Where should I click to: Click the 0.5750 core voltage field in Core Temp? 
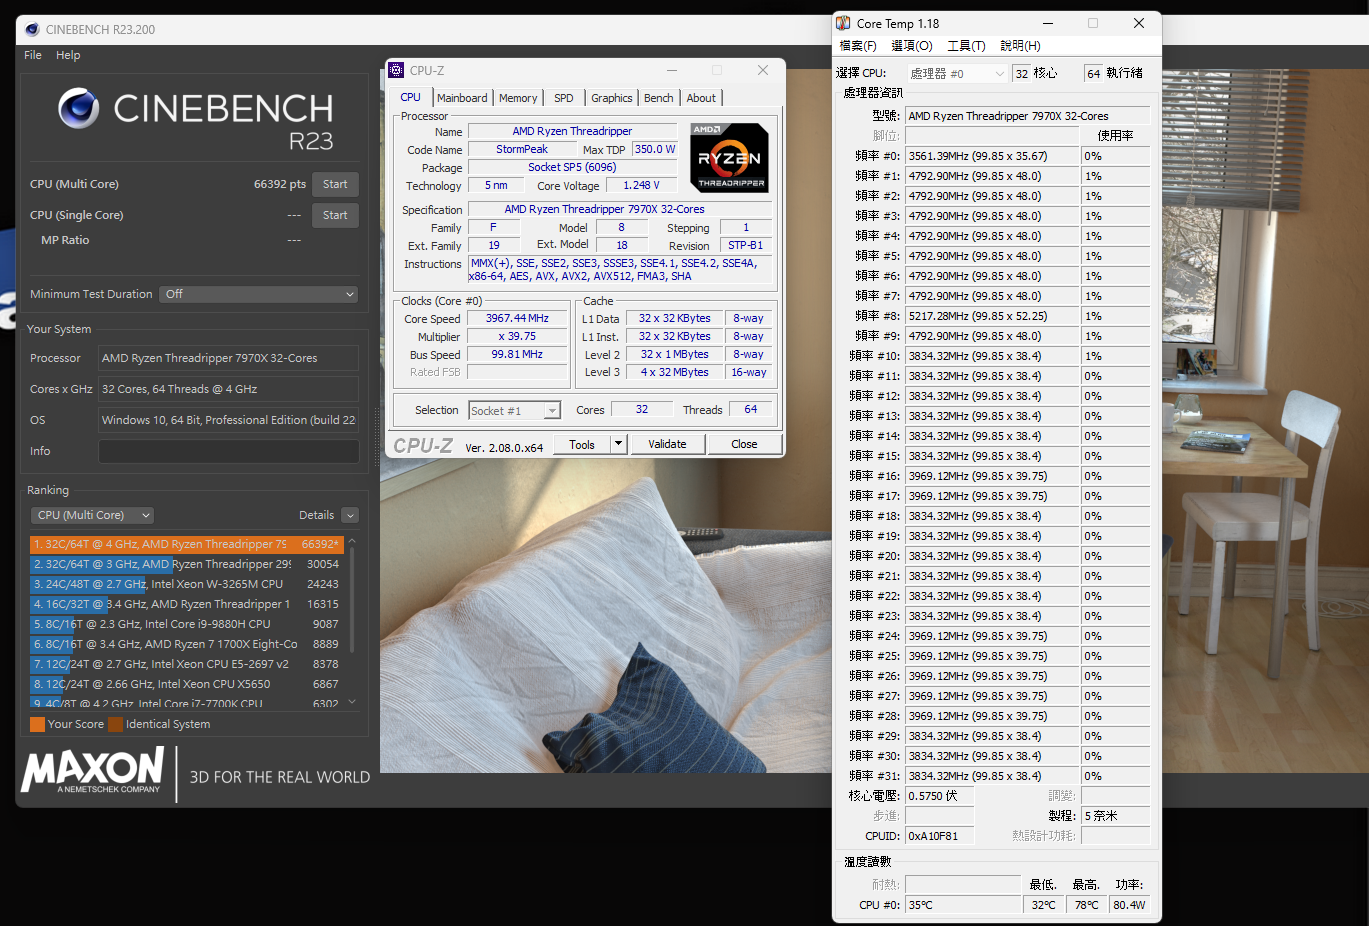pos(939,796)
